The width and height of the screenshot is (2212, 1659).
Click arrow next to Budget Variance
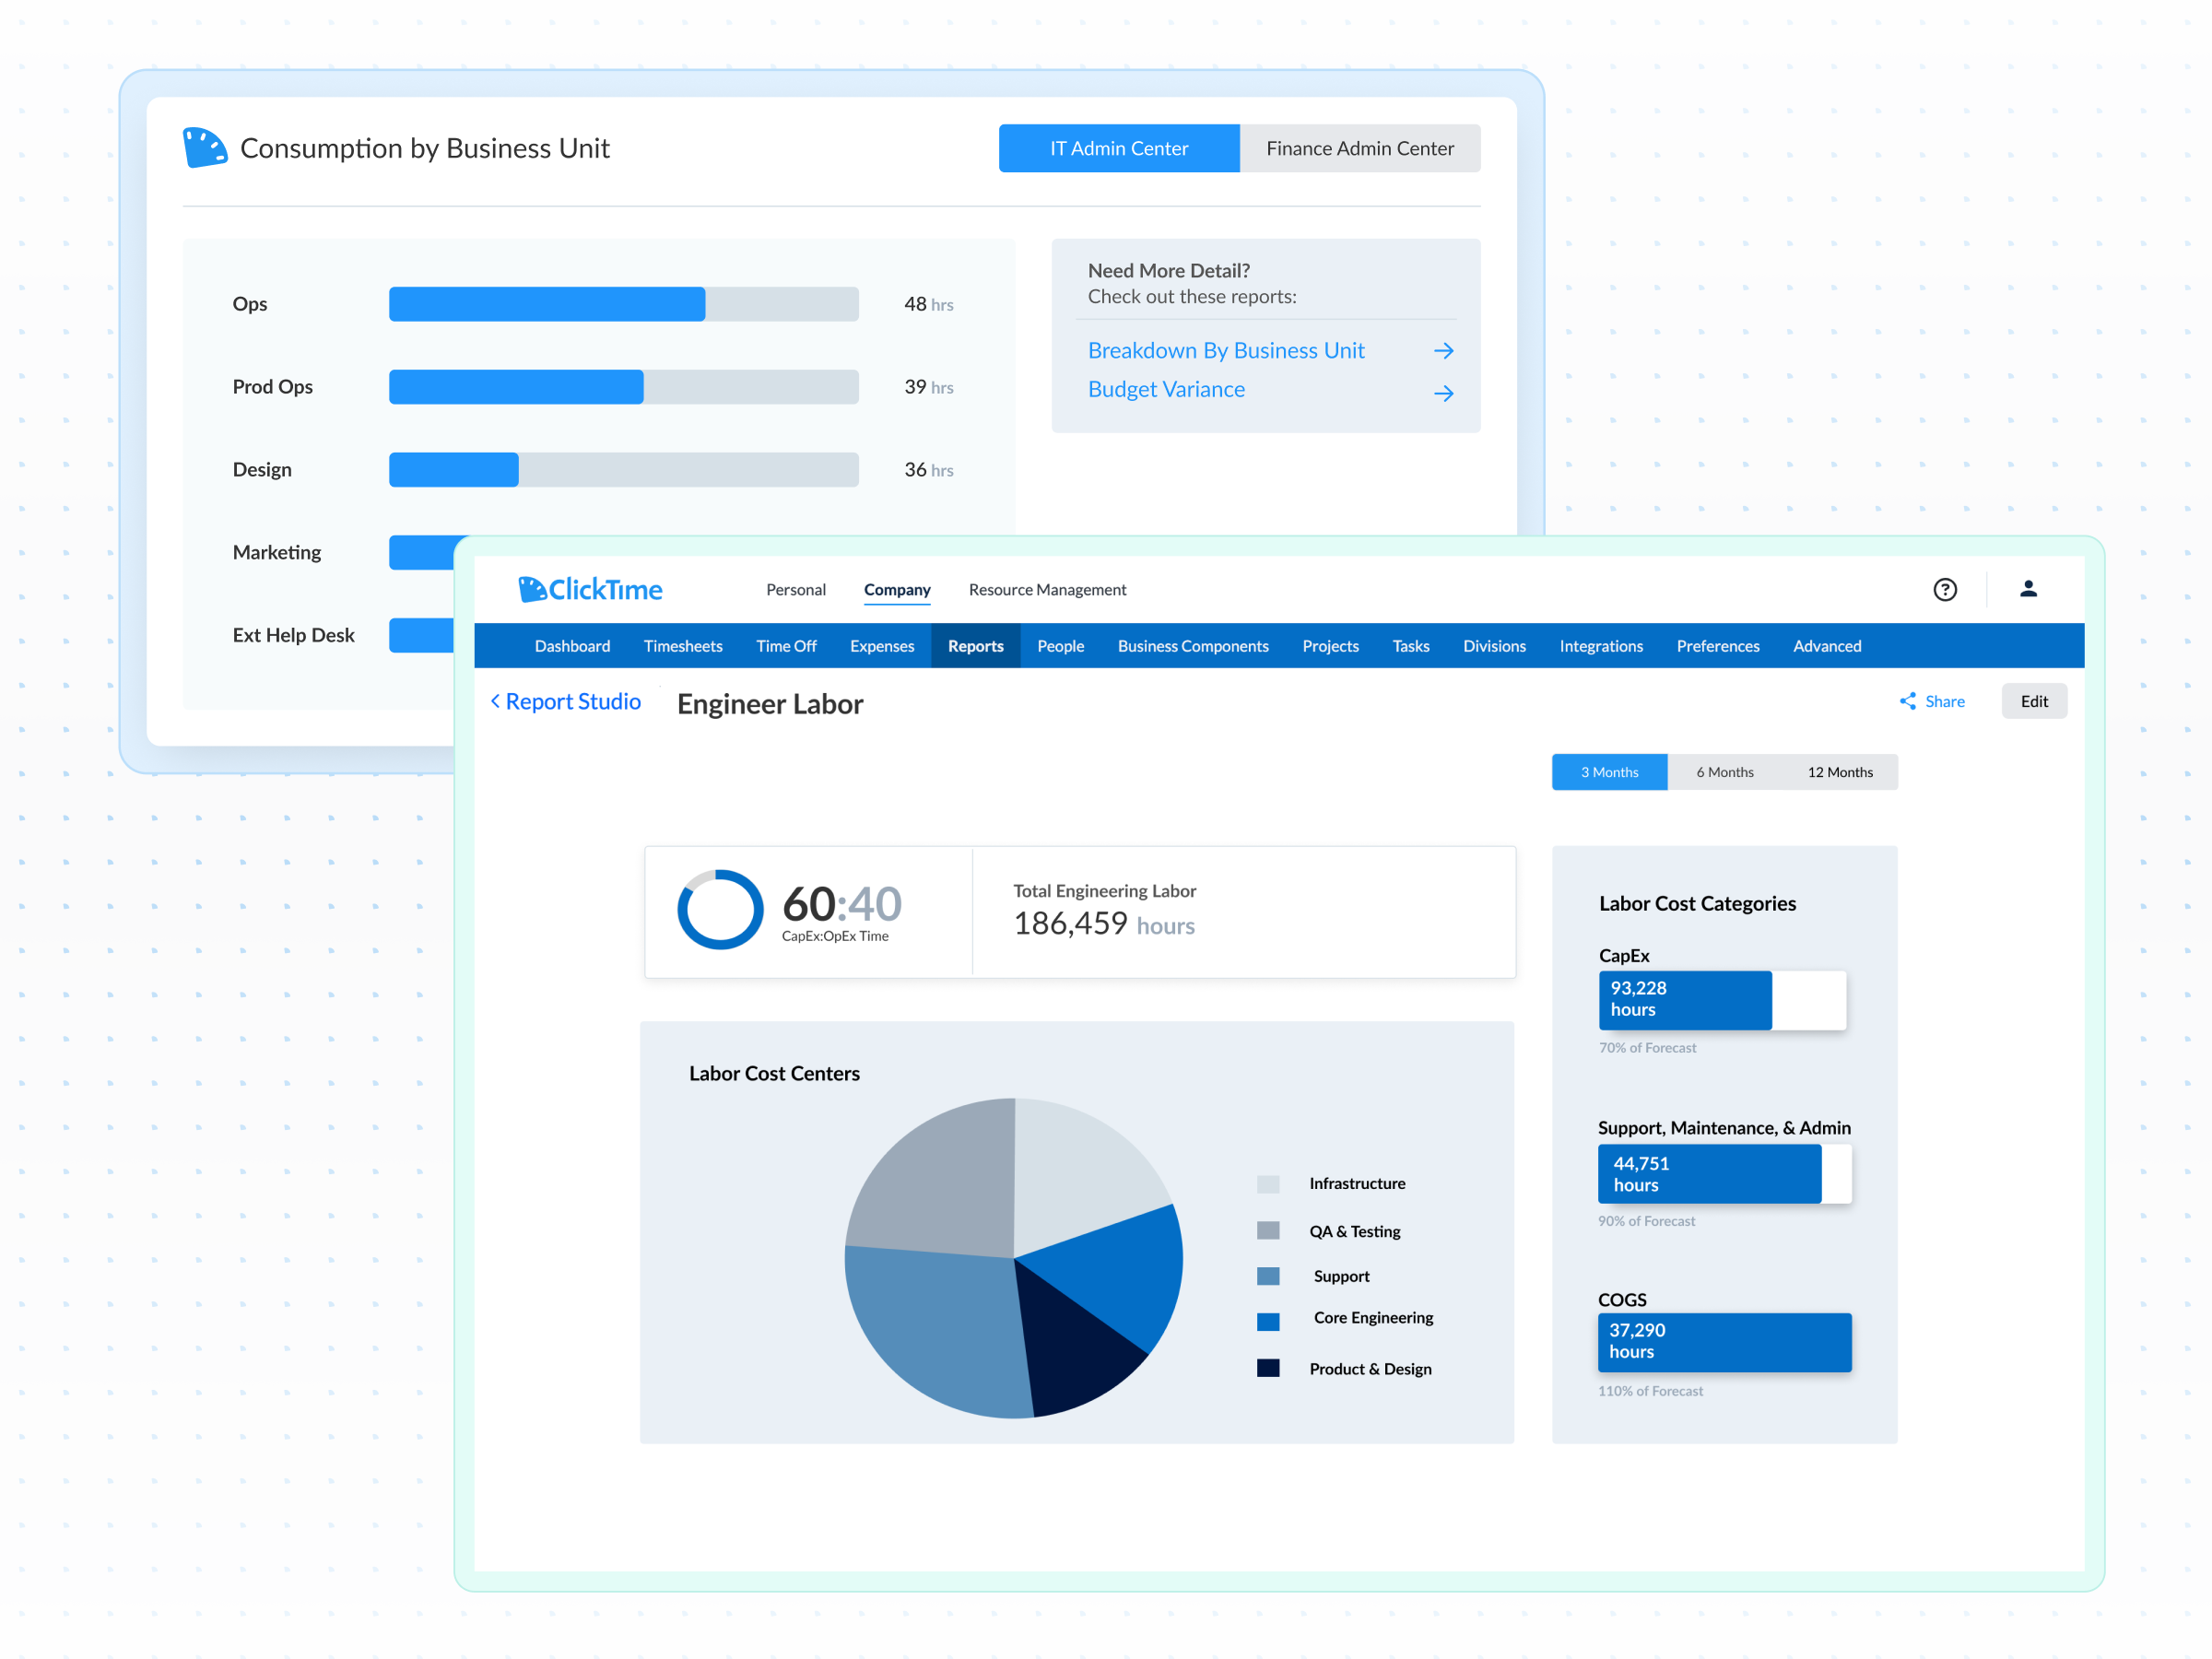[1443, 393]
